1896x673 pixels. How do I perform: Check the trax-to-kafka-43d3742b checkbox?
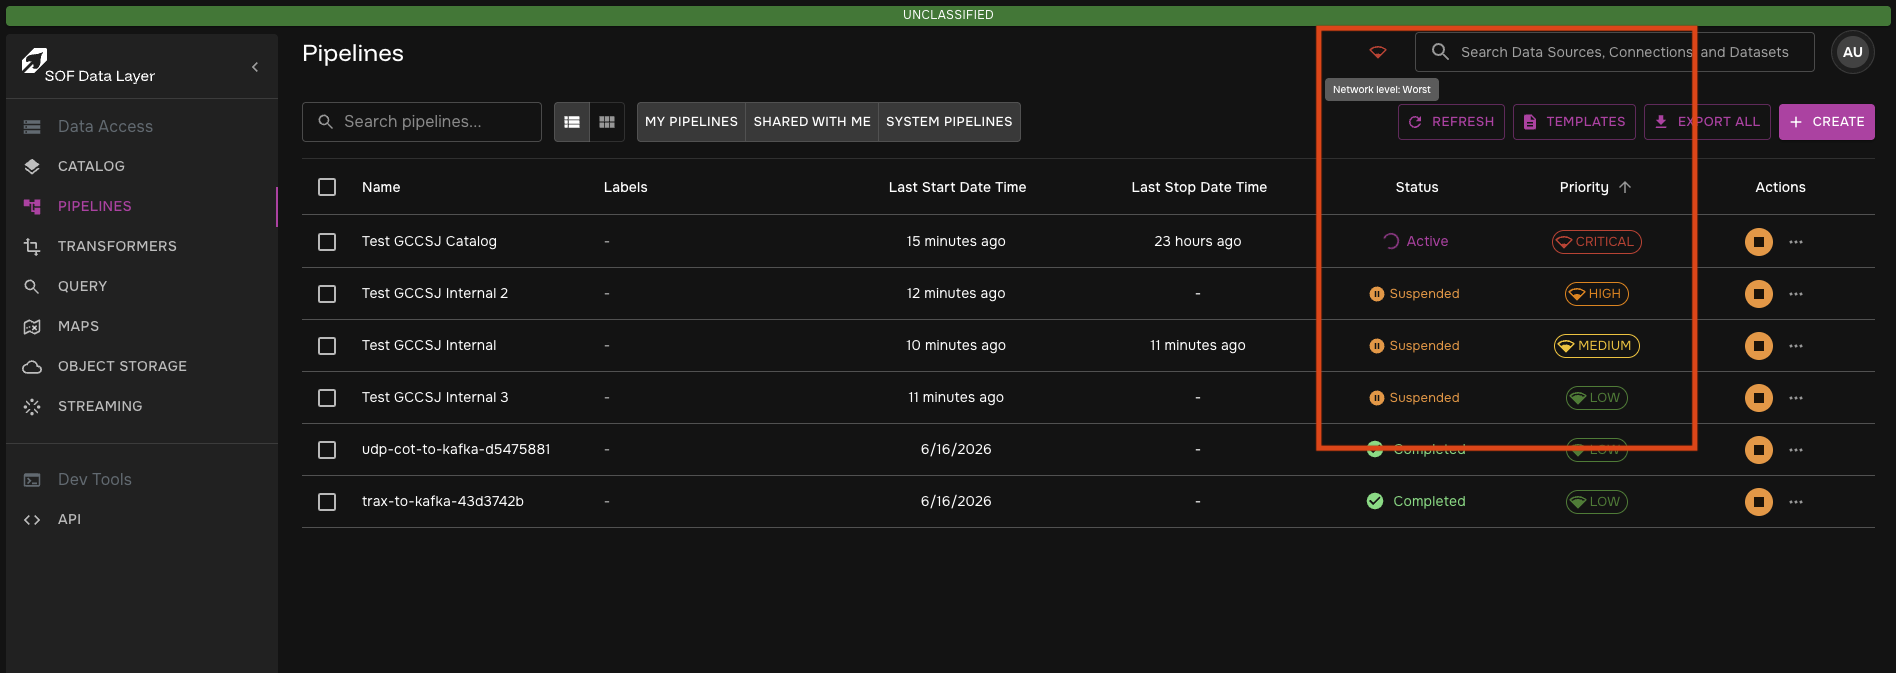tap(327, 501)
